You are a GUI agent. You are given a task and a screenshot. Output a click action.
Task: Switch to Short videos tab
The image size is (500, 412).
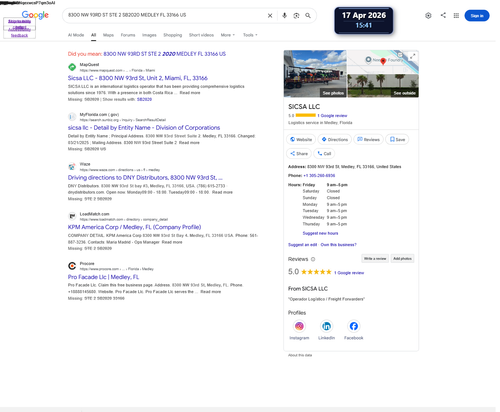(x=201, y=35)
